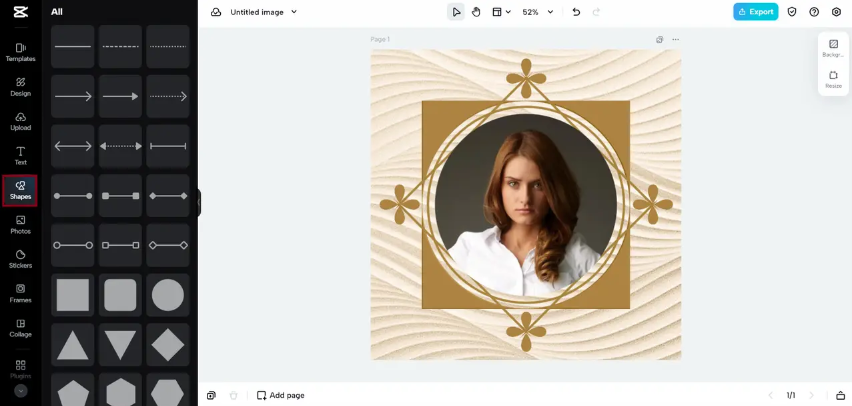Open the Frames sidebar panel

click(21, 293)
